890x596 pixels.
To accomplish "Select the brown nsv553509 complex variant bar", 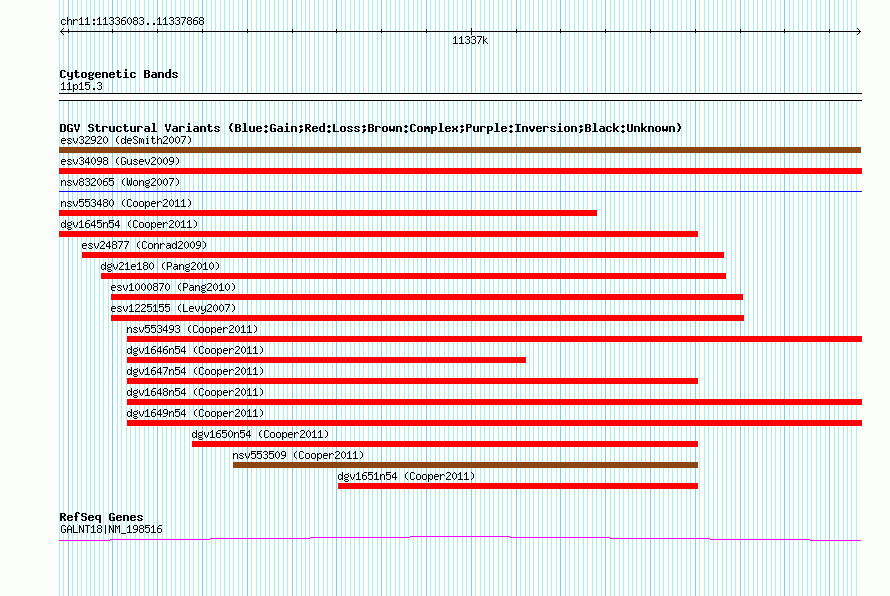I will coord(465,465).
